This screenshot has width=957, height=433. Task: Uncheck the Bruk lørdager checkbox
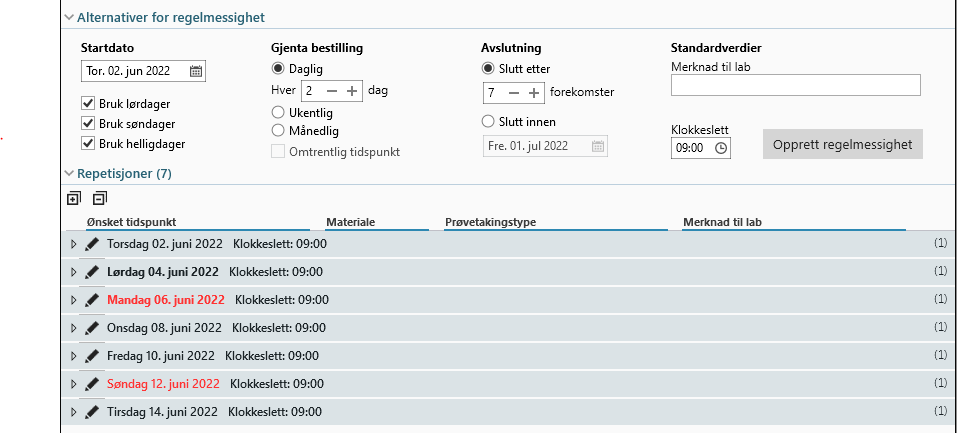pyautogui.click(x=88, y=104)
